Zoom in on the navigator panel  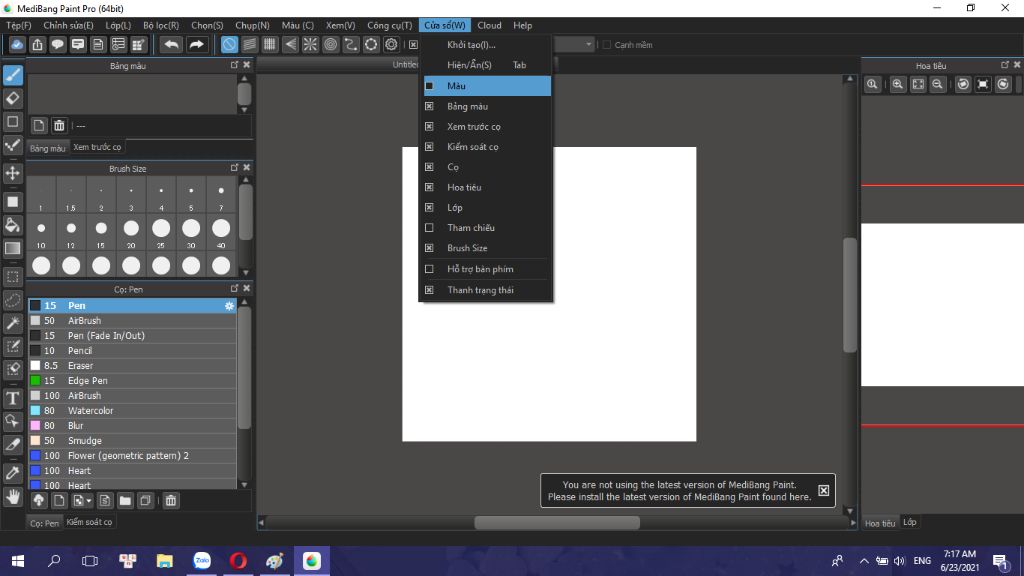(898, 84)
